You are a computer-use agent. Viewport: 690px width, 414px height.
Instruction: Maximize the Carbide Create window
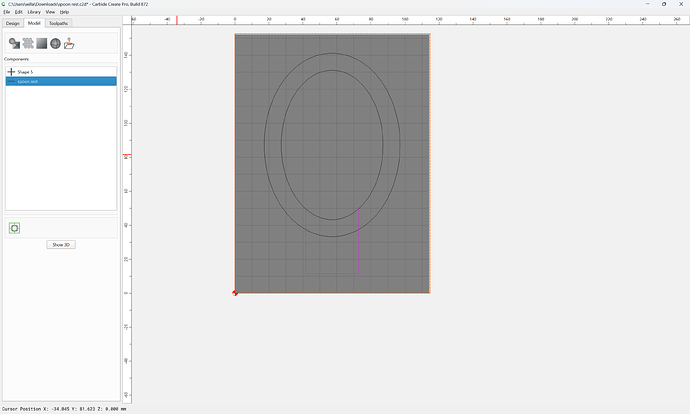pyautogui.click(x=664, y=4)
